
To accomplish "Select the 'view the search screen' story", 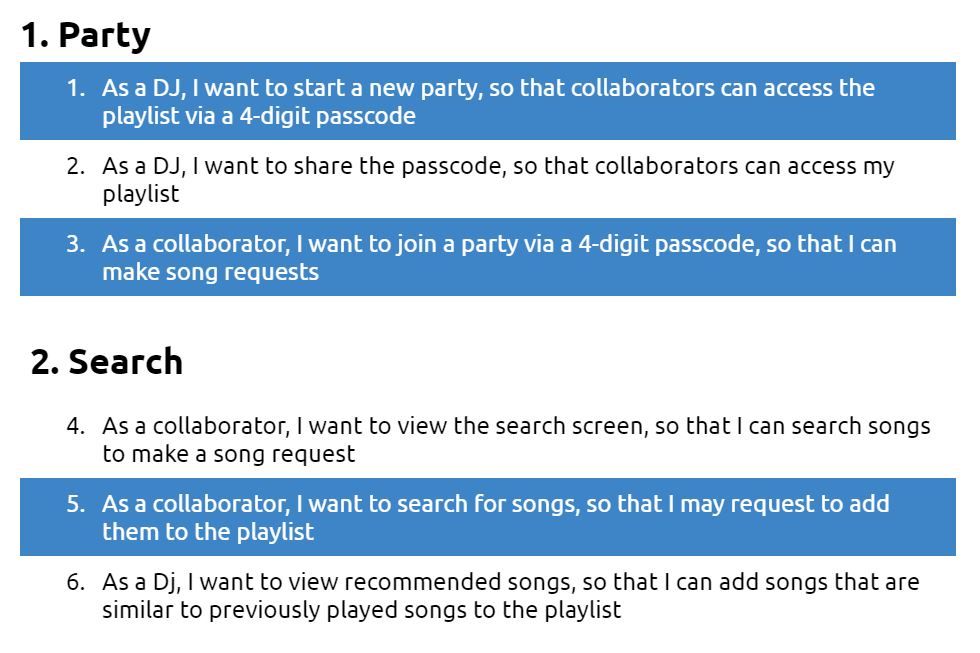I will tap(488, 439).
